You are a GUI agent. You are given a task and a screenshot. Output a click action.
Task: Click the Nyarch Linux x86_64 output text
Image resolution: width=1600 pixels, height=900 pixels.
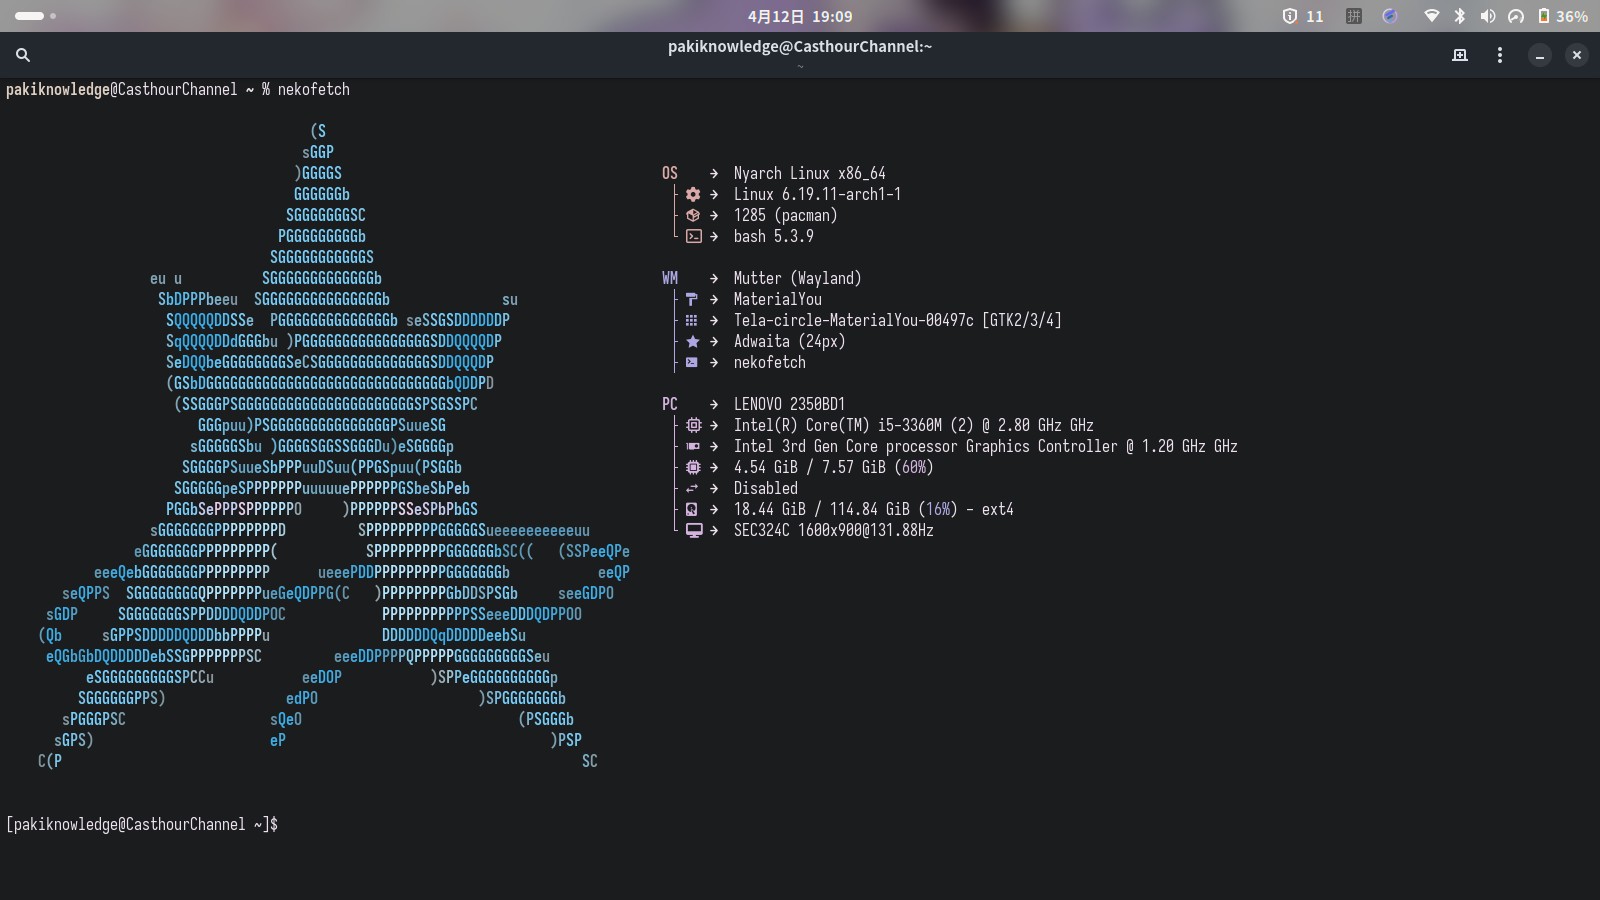(x=809, y=173)
